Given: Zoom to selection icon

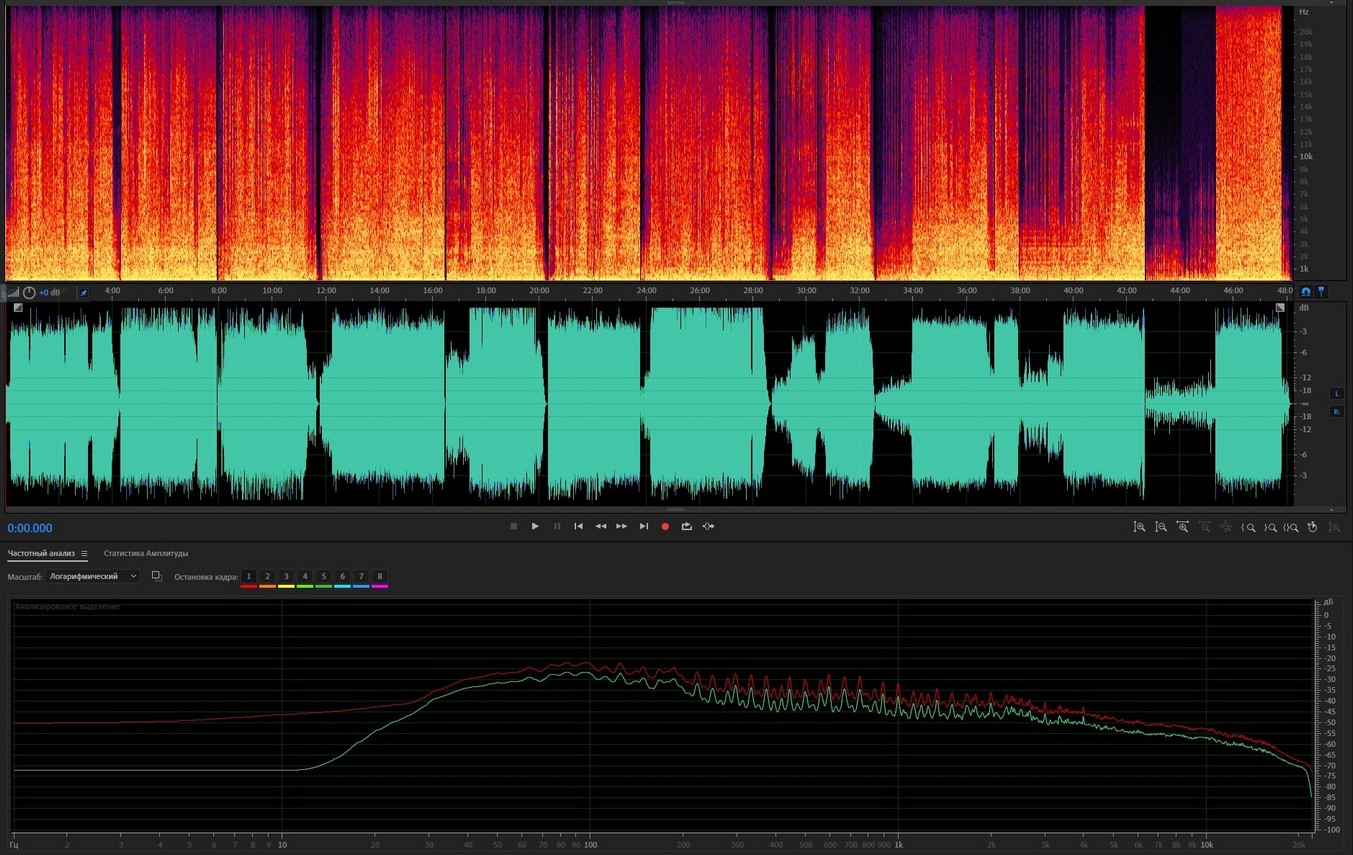Looking at the screenshot, I should (x=1291, y=527).
